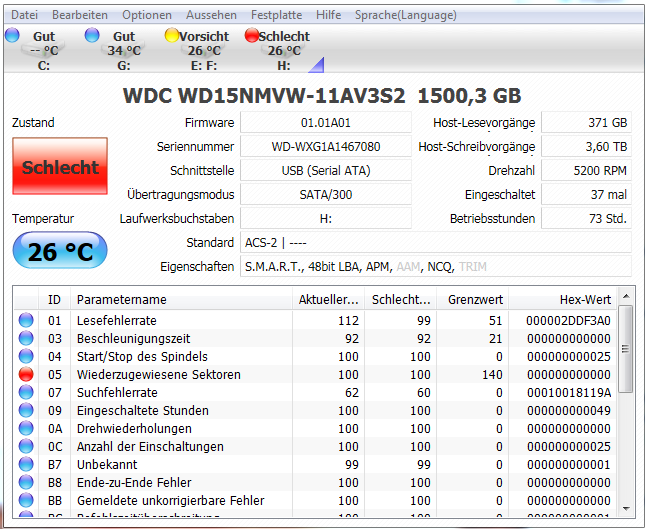Open the Festplatte menu
The width and height of the screenshot is (645, 529).
pyautogui.click(x=276, y=15)
